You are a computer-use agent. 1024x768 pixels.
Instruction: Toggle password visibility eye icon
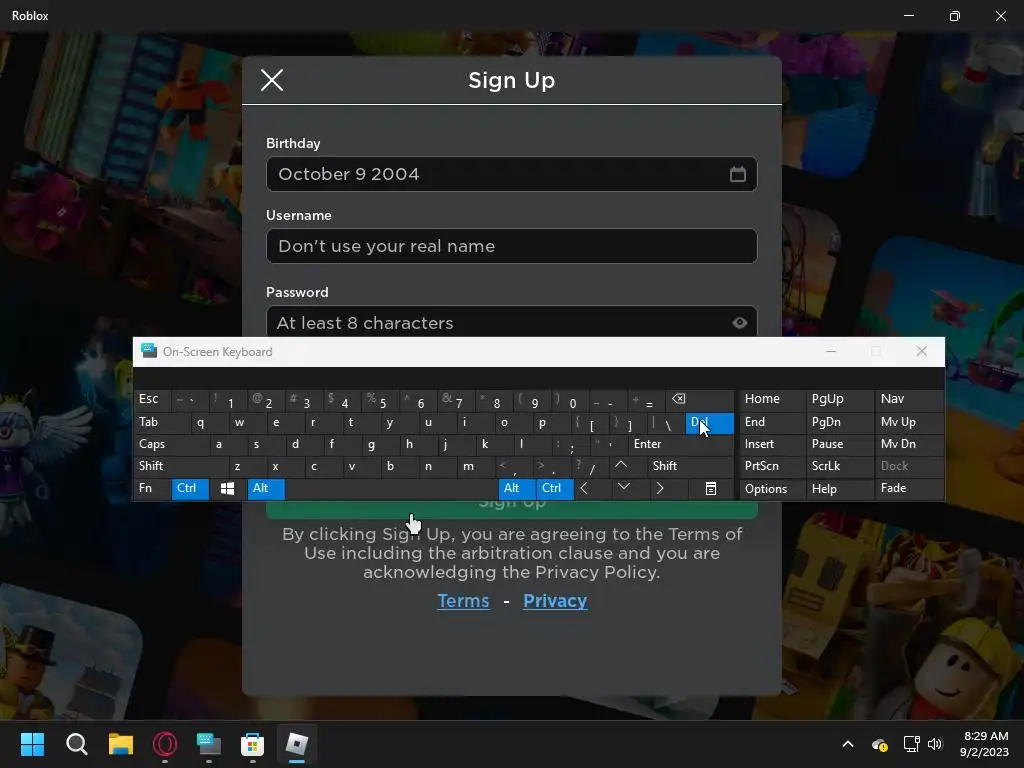coord(739,323)
